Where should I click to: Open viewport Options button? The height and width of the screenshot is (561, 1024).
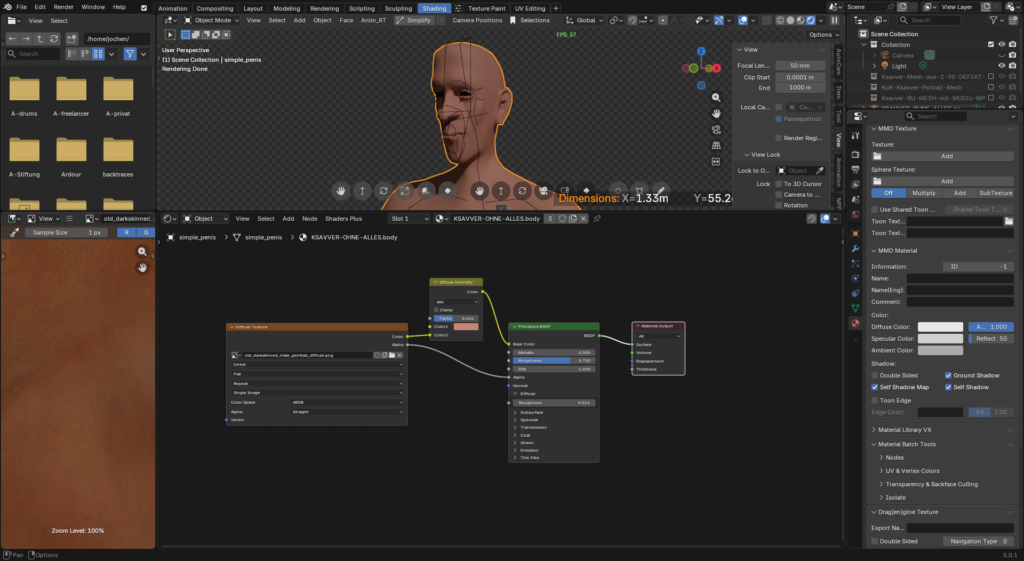pyautogui.click(x=823, y=35)
